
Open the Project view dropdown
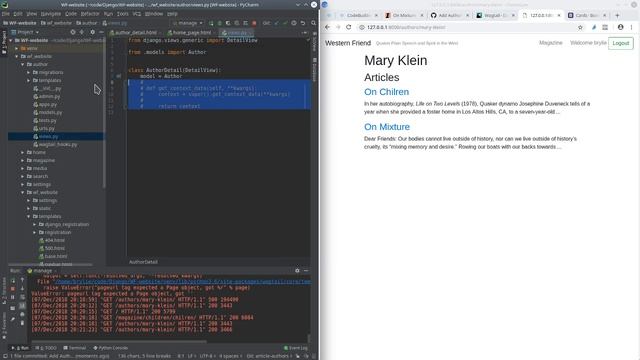(x=25, y=32)
